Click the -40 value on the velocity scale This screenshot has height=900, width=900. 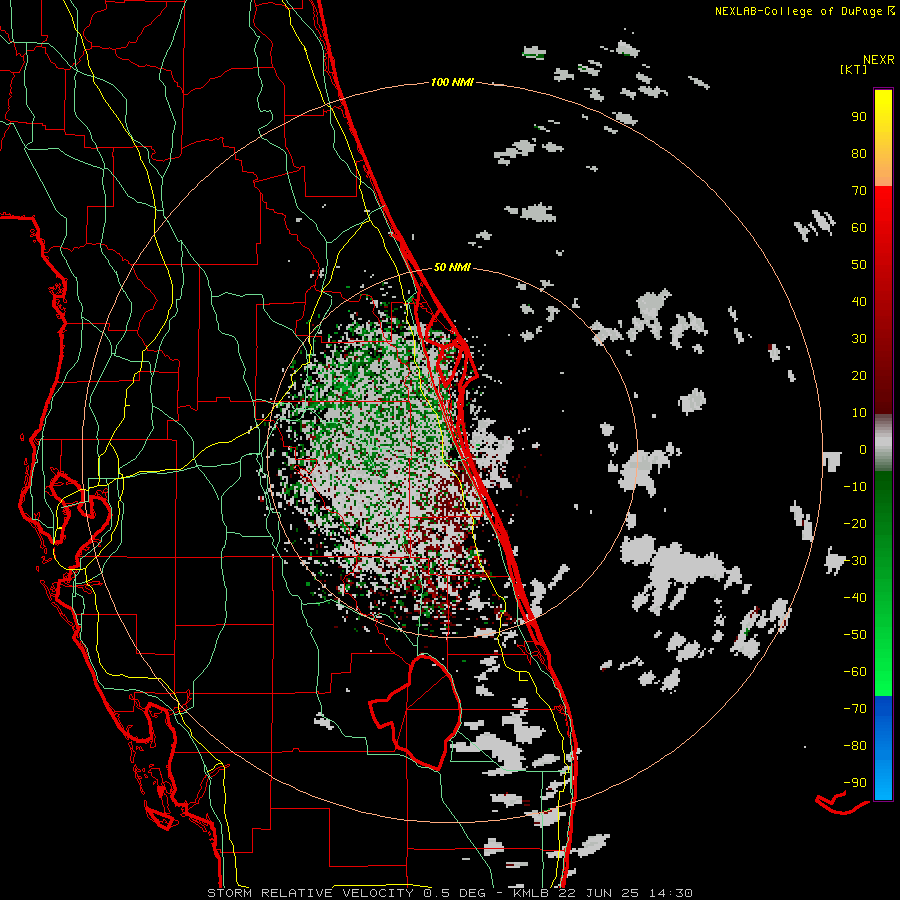[855, 598]
